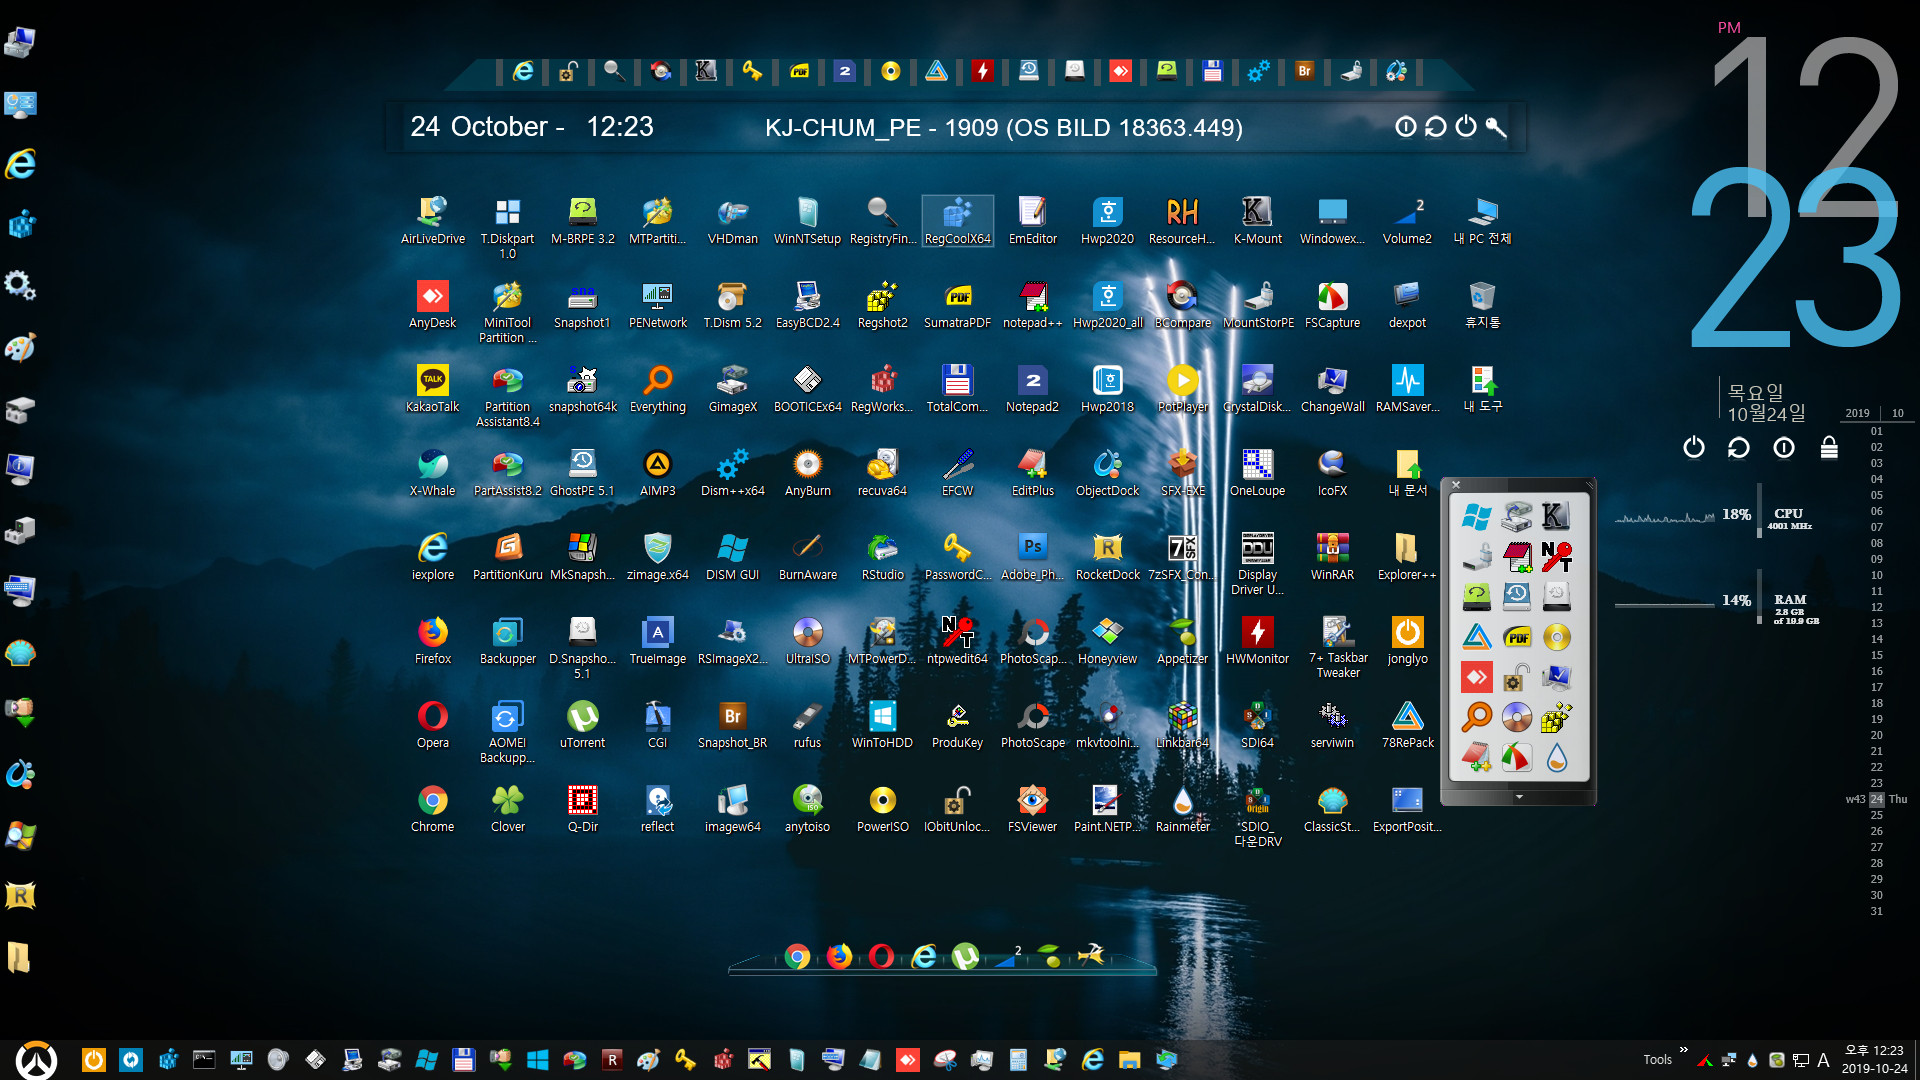Click the large power icon under the clock
This screenshot has height=1080, width=1920.
[x=1693, y=447]
